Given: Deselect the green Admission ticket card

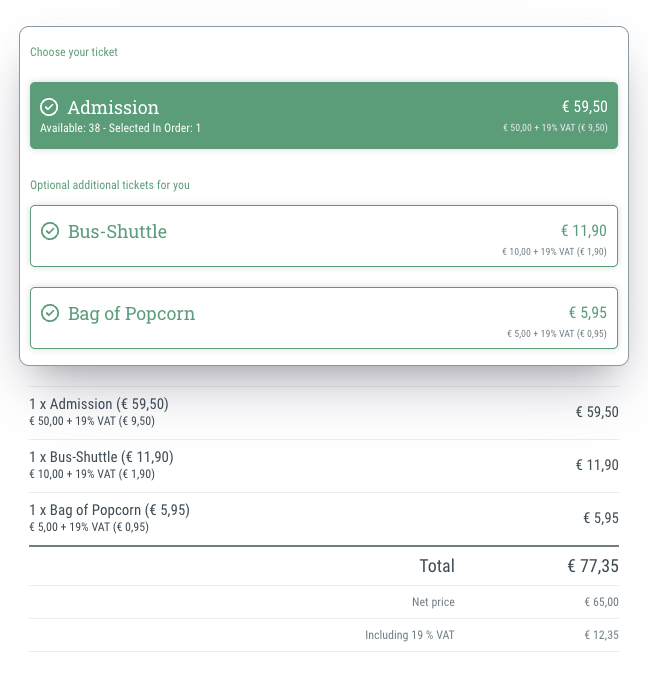Looking at the screenshot, I should pos(324,115).
